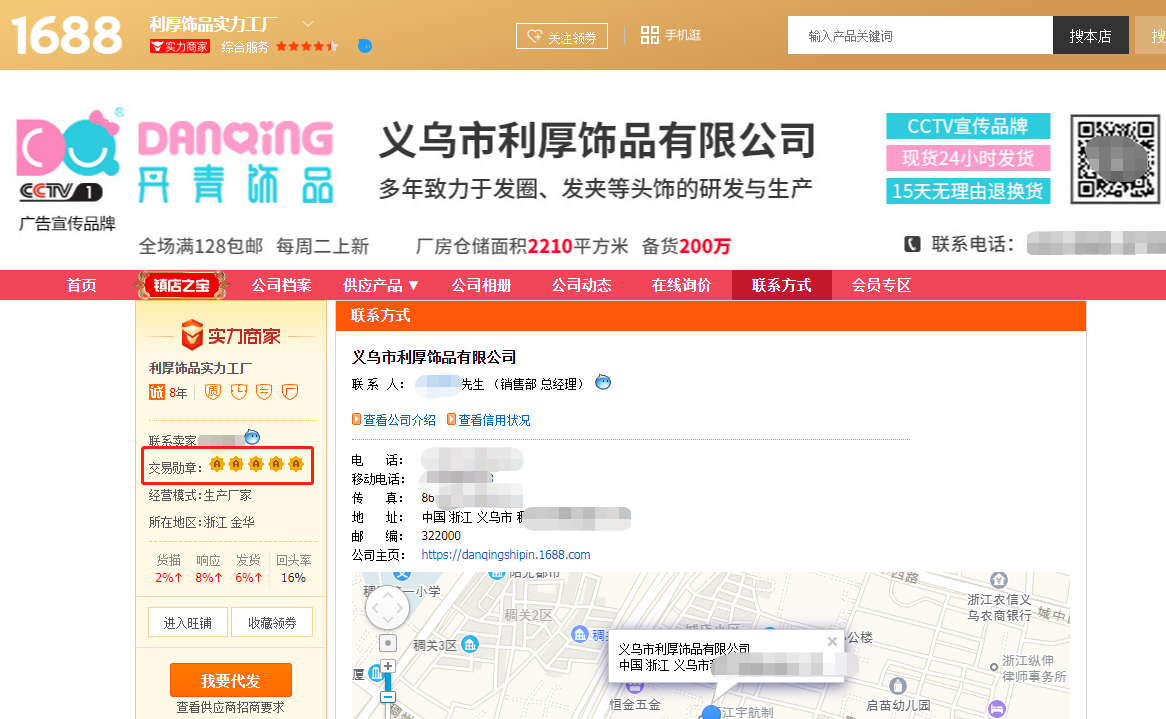Click the 收藏领券 button
Image resolution: width=1166 pixels, height=719 pixels.
point(271,622)
